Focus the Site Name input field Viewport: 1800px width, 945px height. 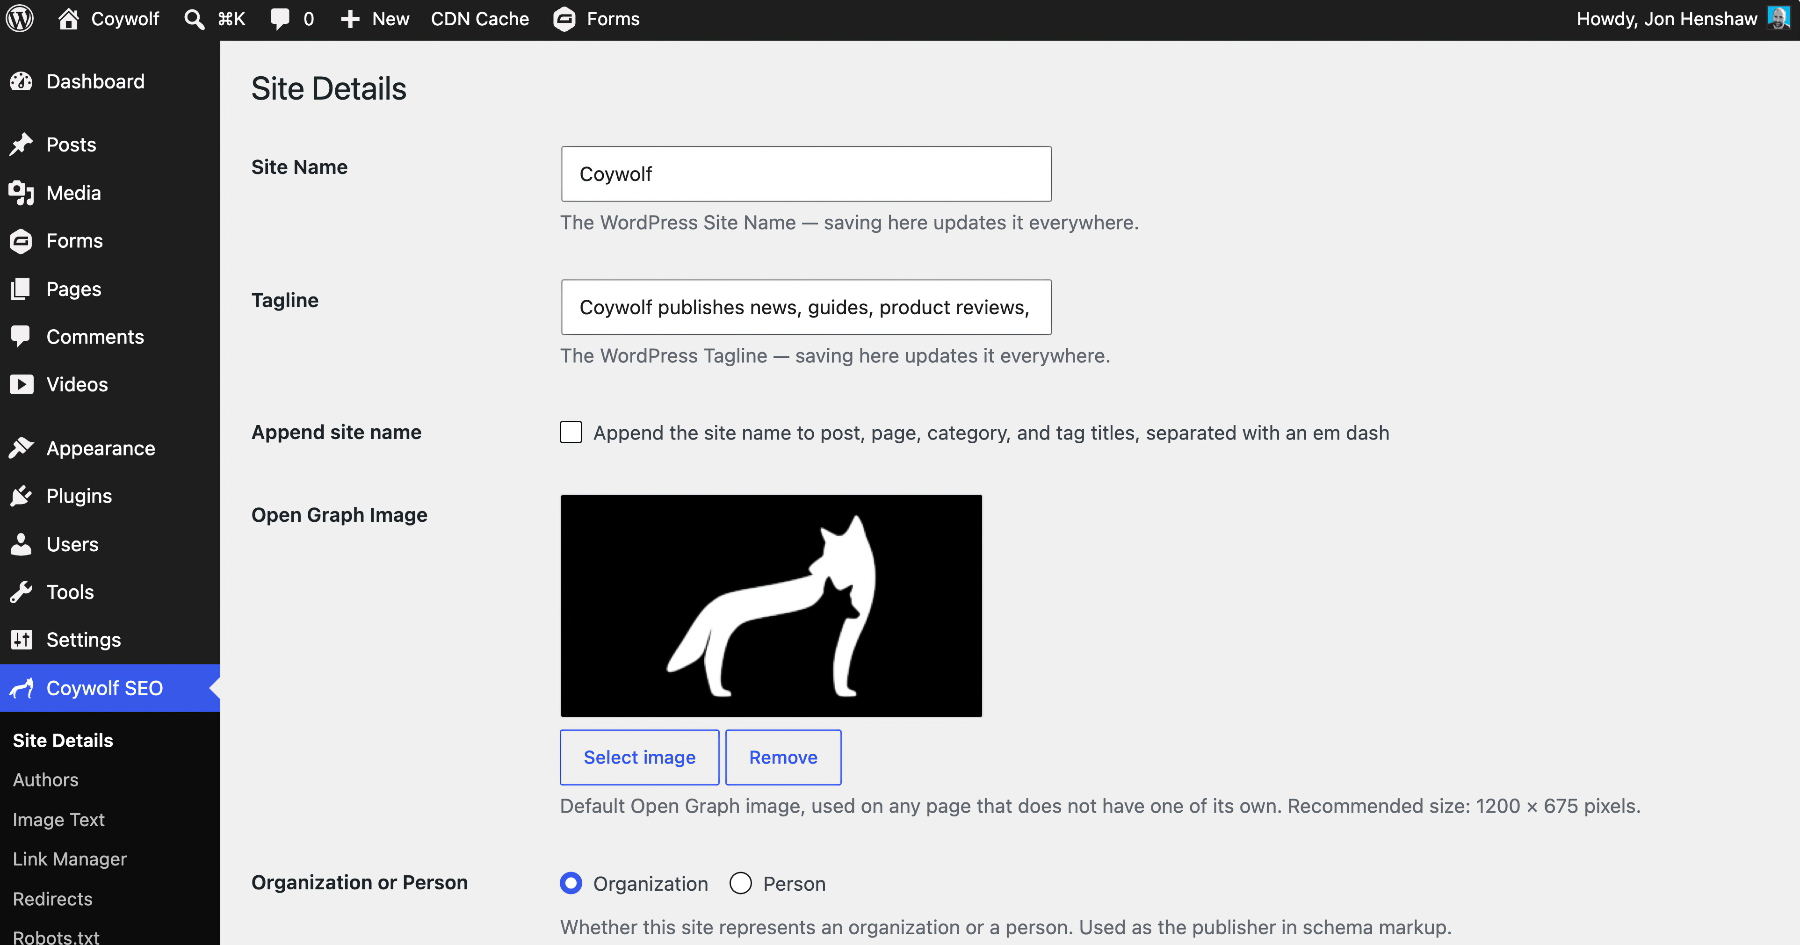click(x=806, y=174)
